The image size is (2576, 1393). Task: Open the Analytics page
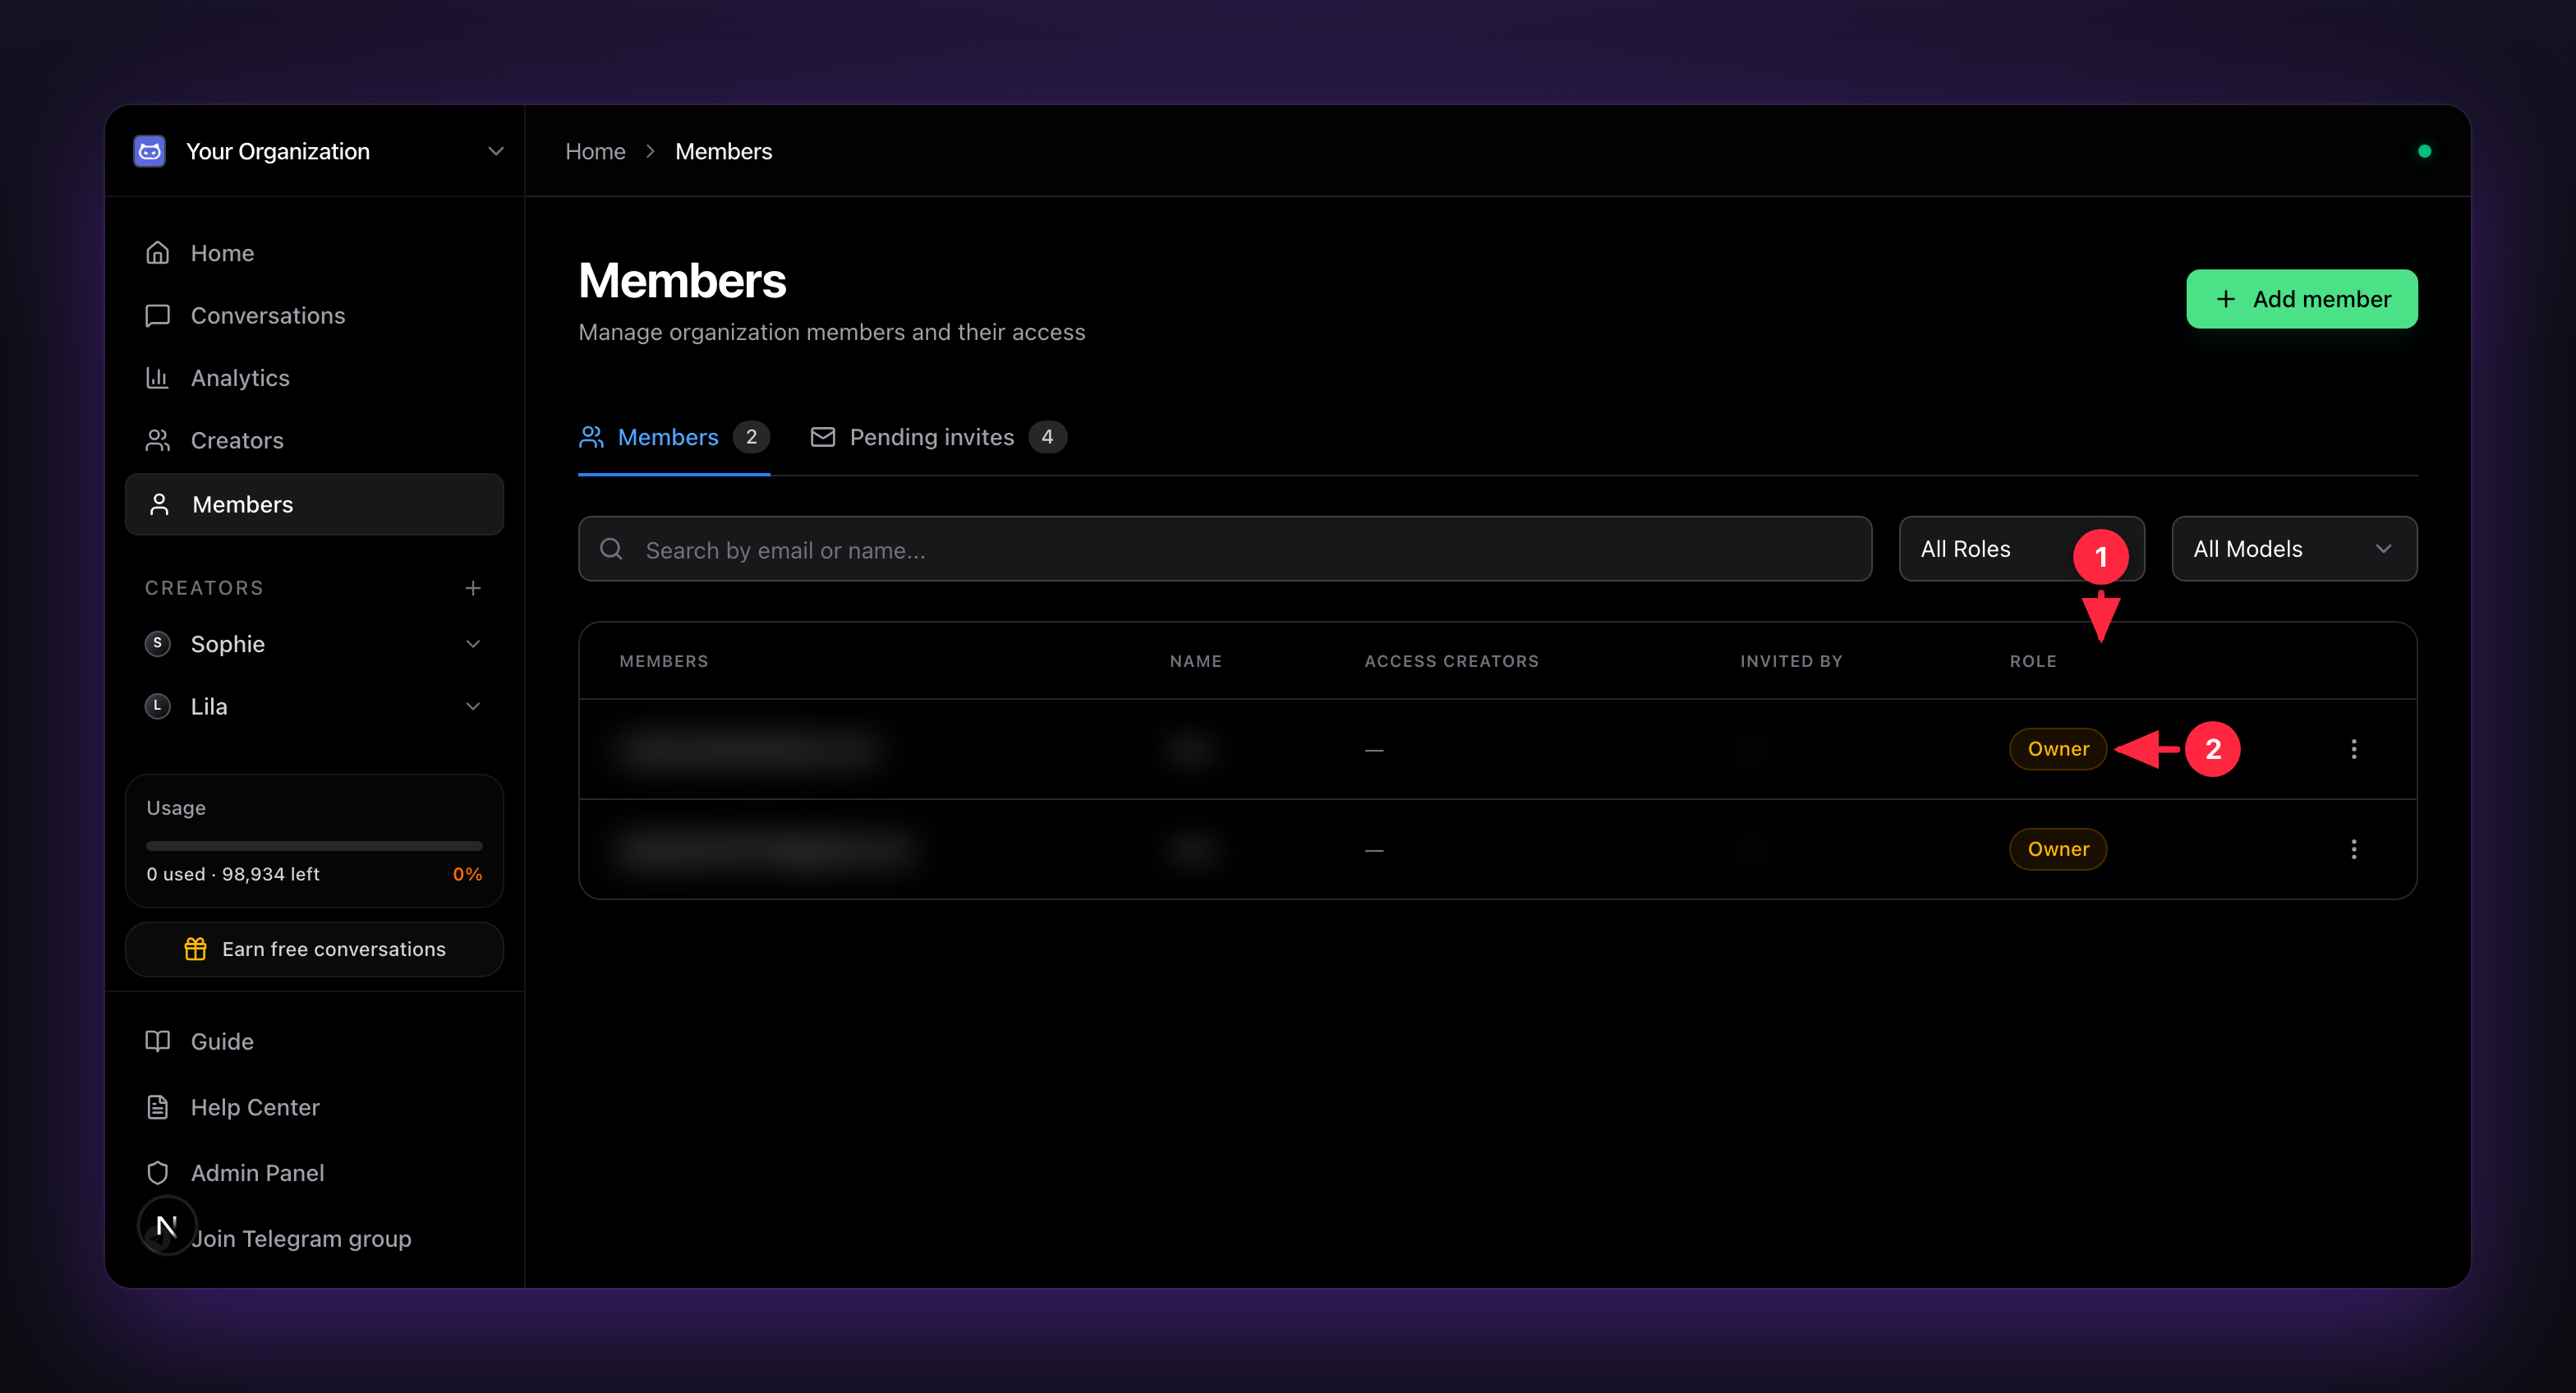tap(314, 378)
